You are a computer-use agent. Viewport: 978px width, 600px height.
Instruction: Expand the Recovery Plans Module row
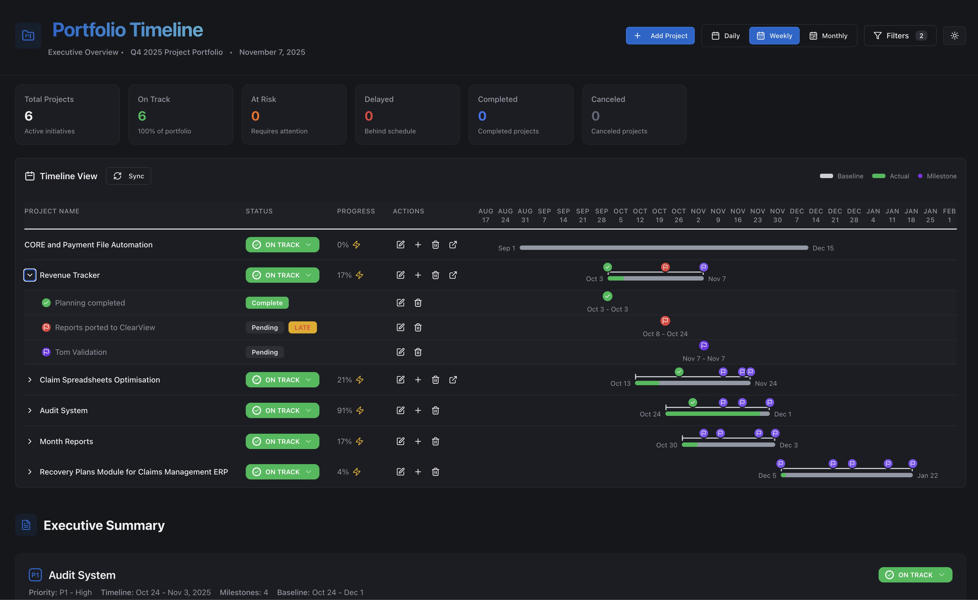[x=29, y=472]
